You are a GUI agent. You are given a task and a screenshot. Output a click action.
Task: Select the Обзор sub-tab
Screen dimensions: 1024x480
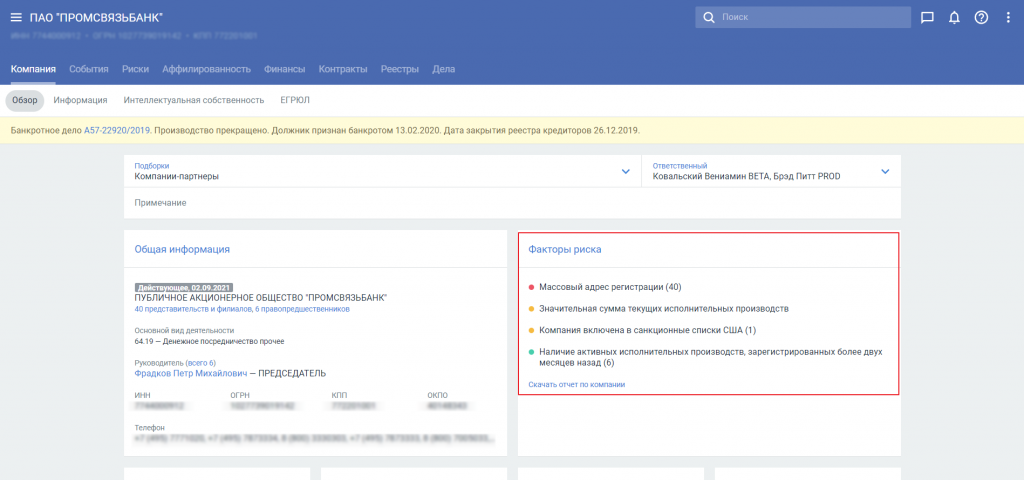point(25,101)
